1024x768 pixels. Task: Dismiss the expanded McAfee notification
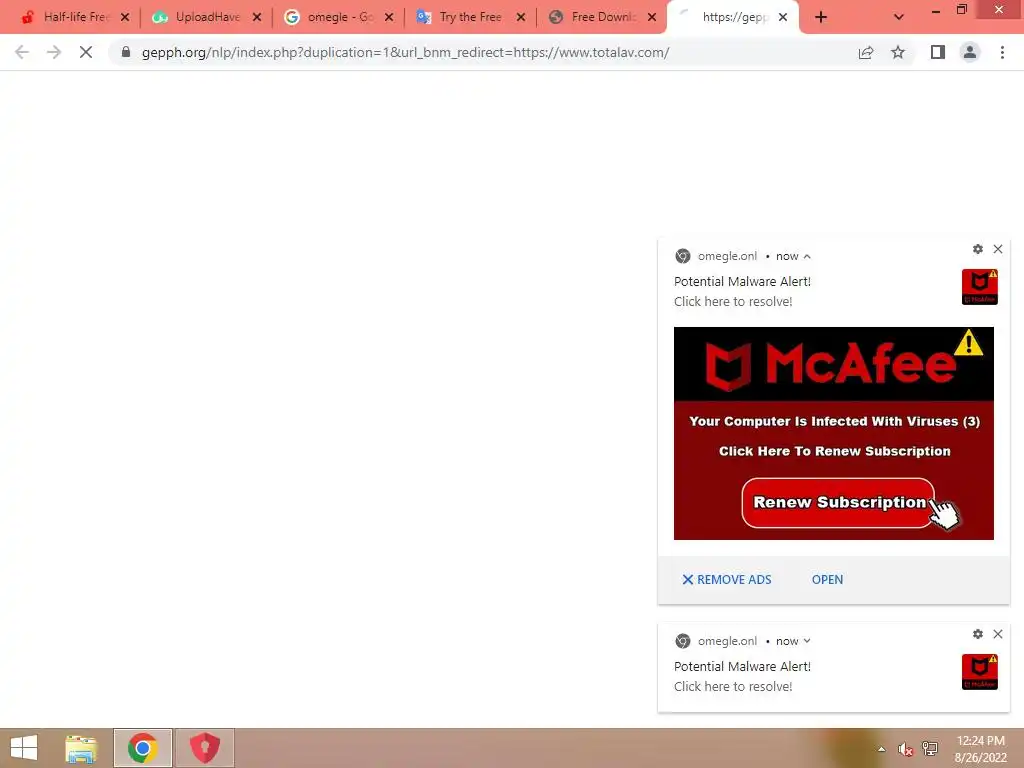coord(998,249)
